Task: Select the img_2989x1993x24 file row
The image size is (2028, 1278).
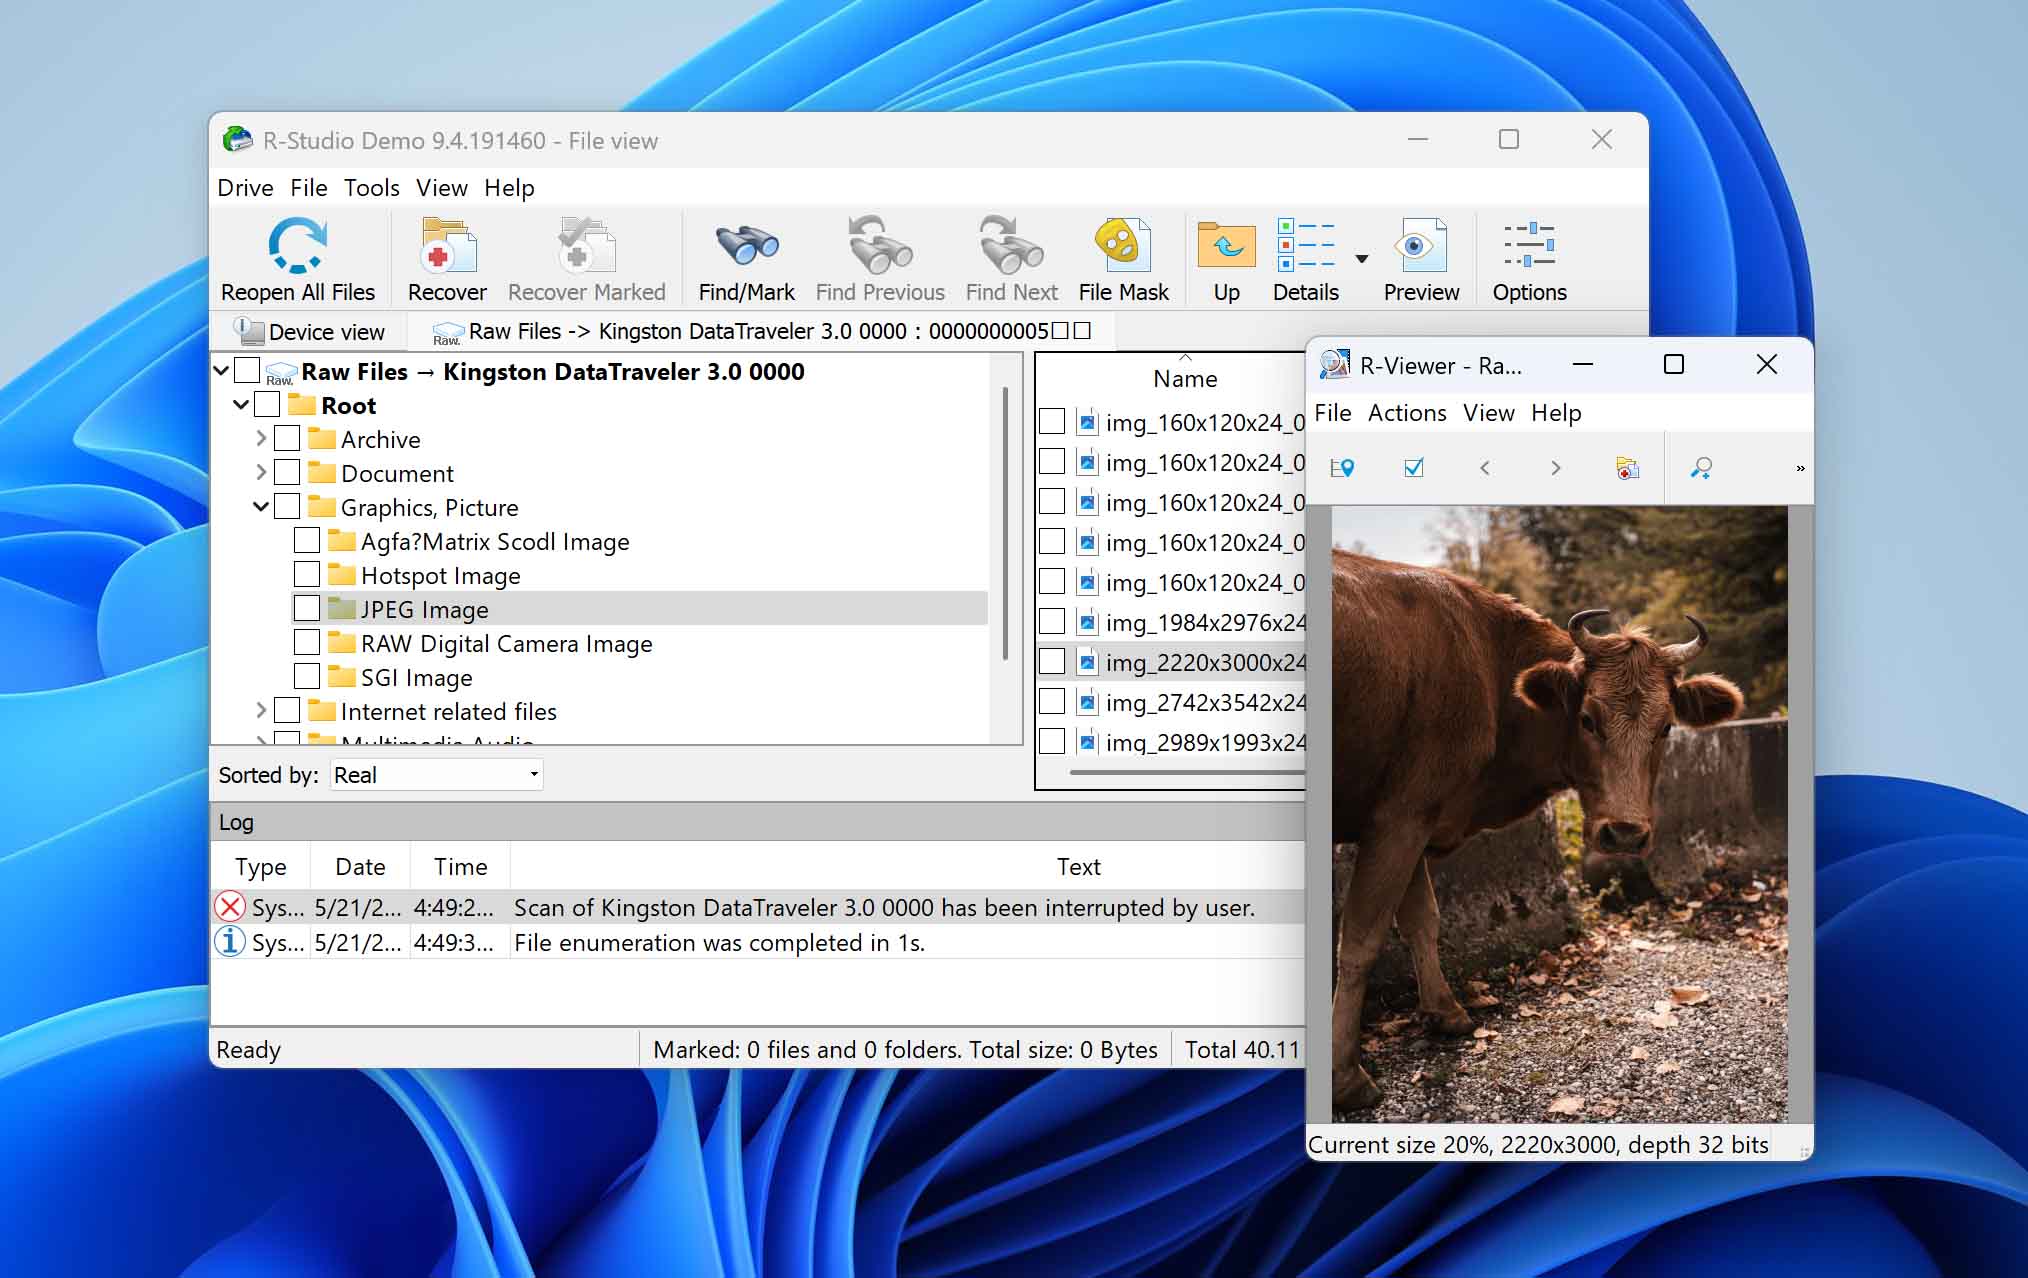Action: pyautogui.click(x=1172, y=742)
